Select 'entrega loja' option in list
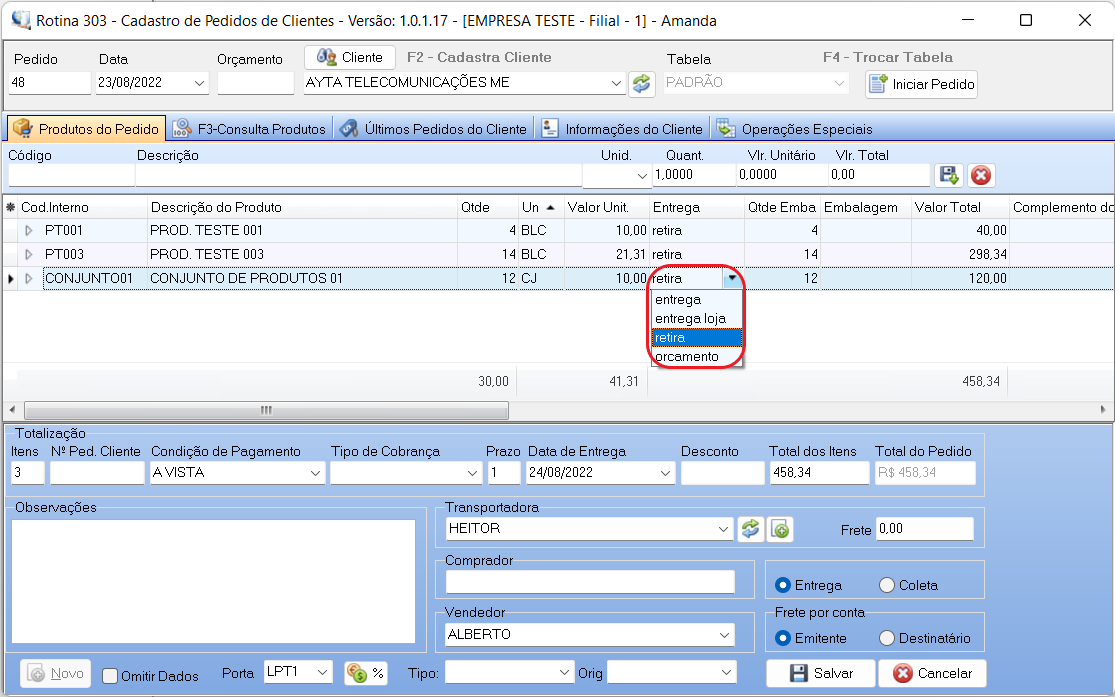The height and width of the screenshot is (697, 1115). (x=696, y=319)
